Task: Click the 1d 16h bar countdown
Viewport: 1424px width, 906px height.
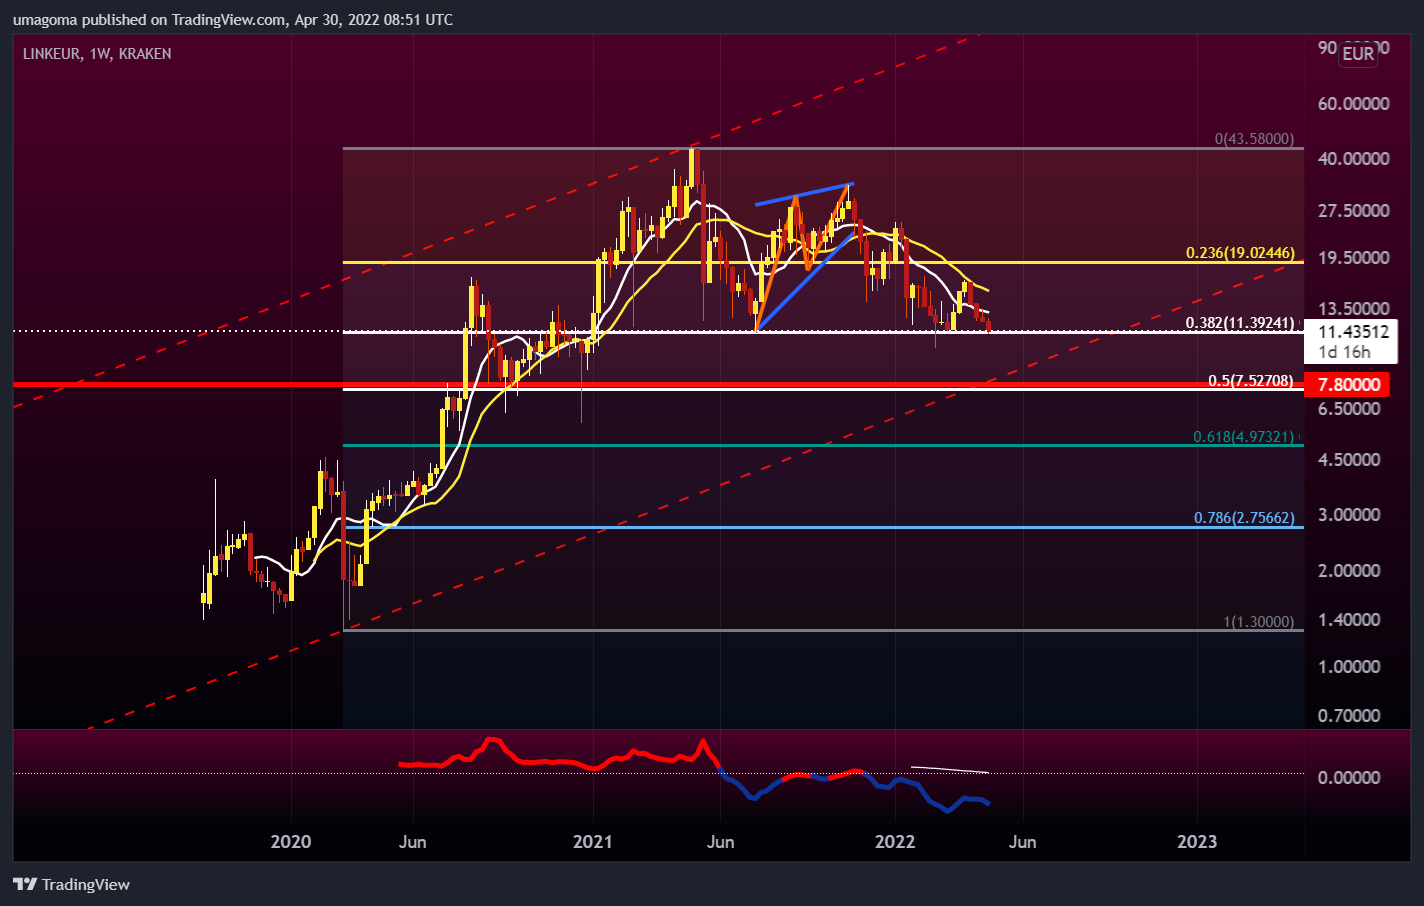Action: 1345,352
